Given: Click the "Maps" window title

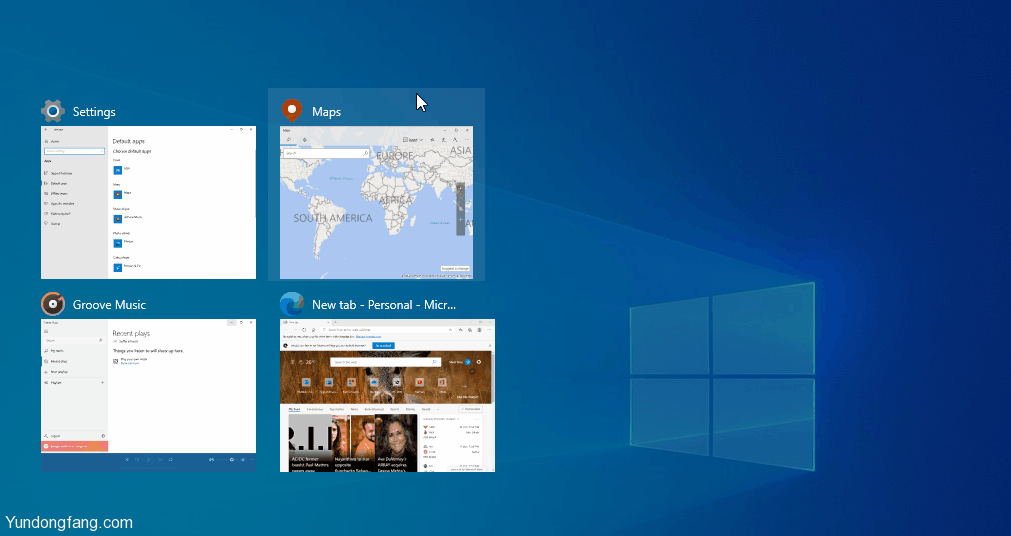Looking at the screenshot, I should coord(326,112).
